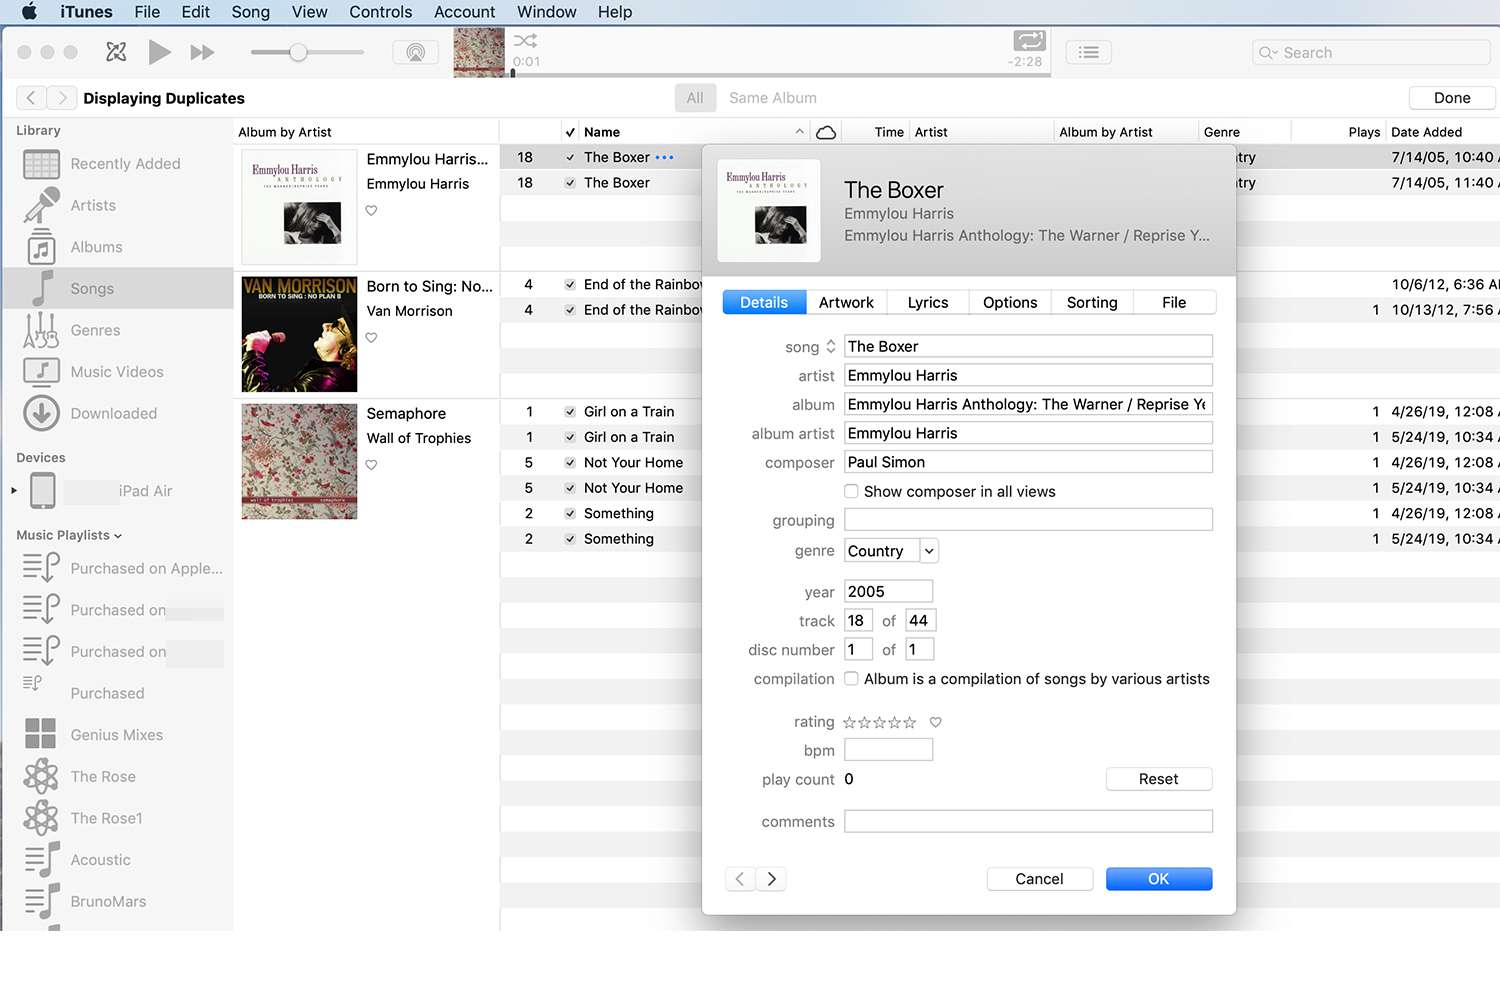The image size is (1500, 1000).
Task: Click the MiniPlayer crossed-arrows icon
Action: [116, 52]
